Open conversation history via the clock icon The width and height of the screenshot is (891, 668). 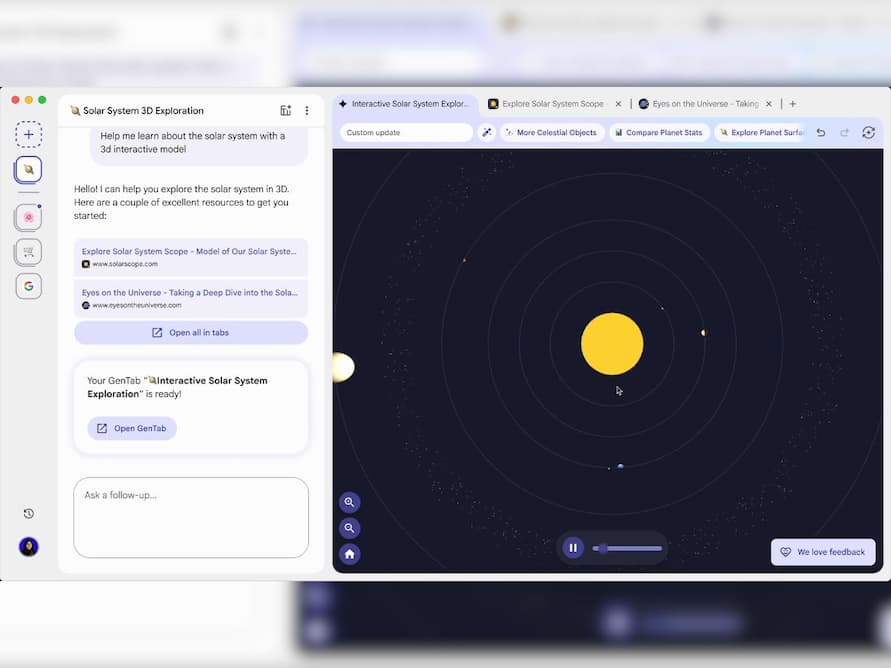(28, 513)
